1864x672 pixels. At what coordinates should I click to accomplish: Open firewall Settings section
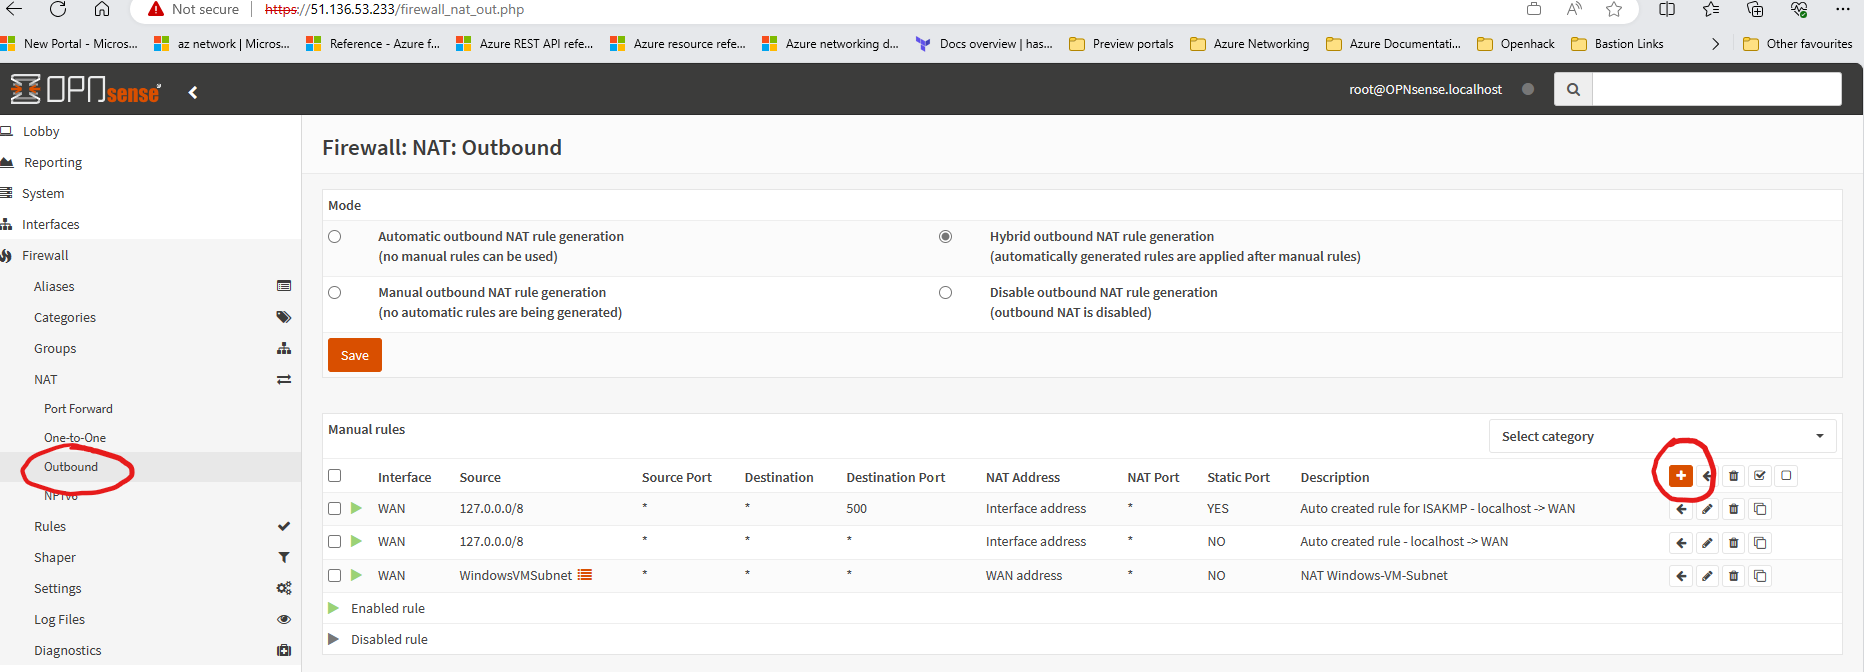[150, 588]
